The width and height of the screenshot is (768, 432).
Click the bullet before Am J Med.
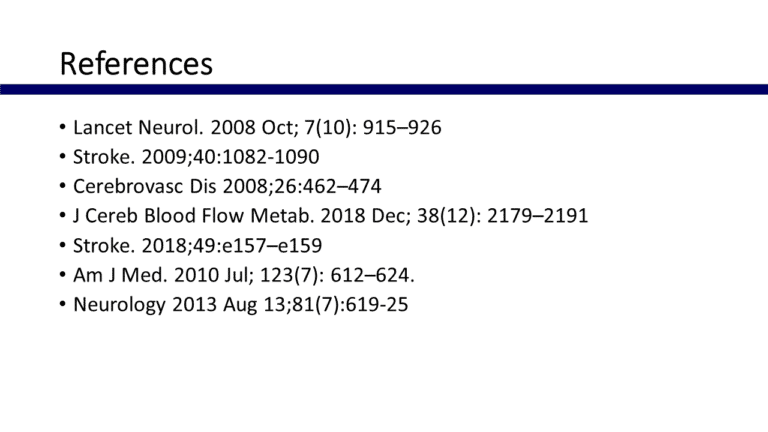pos(62,273)
